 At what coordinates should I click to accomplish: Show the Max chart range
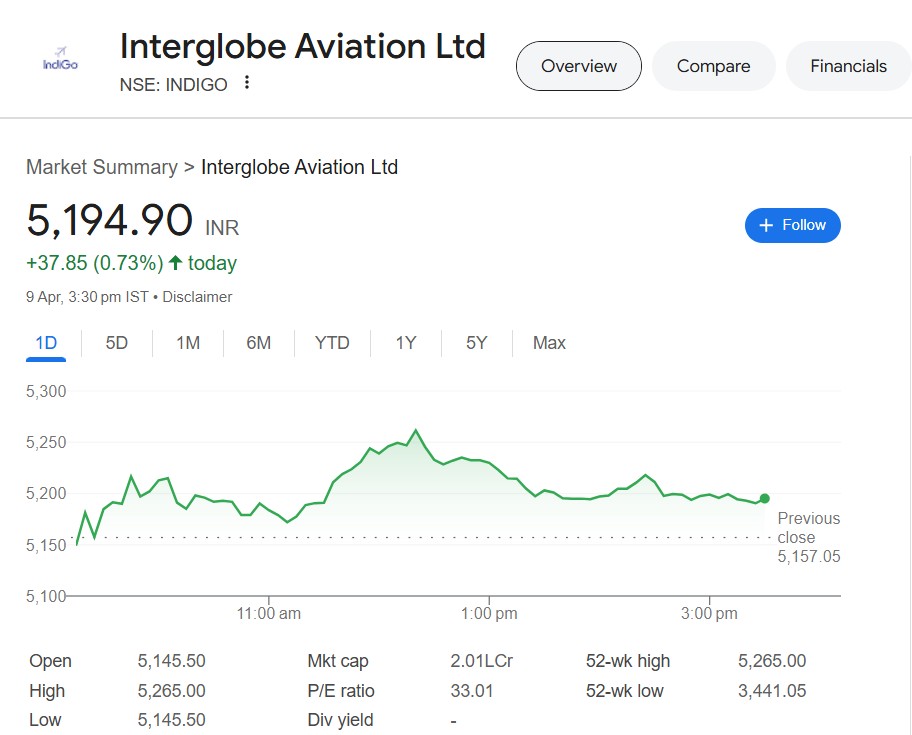click(549, 343)
